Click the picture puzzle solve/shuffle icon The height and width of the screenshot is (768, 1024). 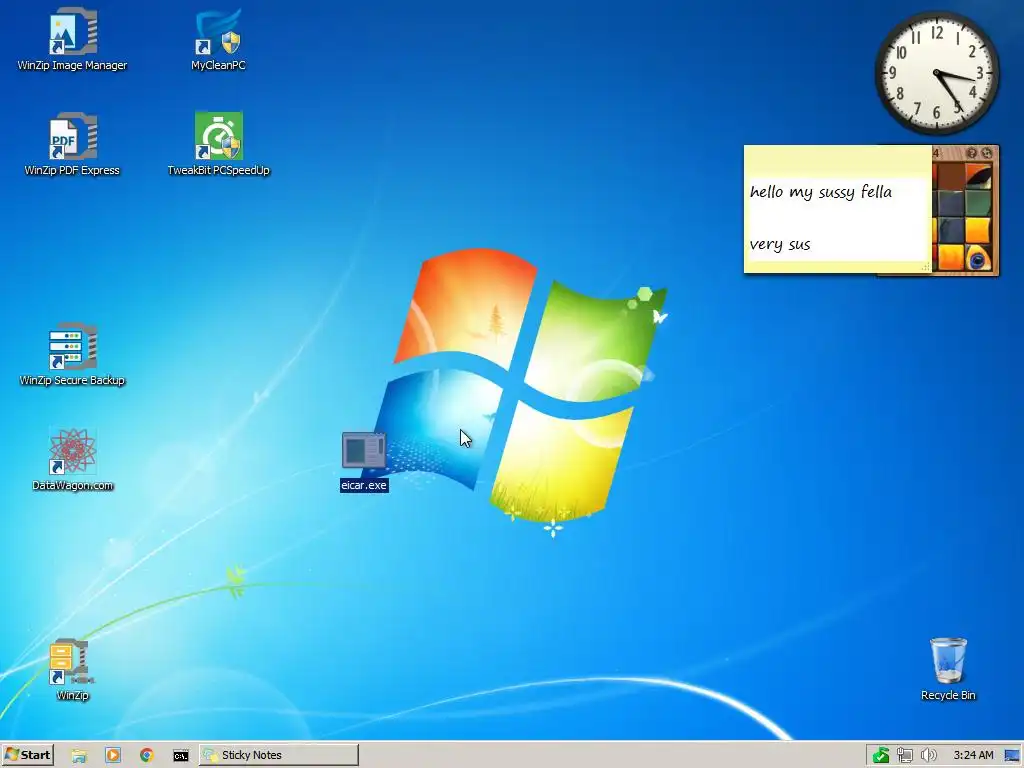pos(987,153)
